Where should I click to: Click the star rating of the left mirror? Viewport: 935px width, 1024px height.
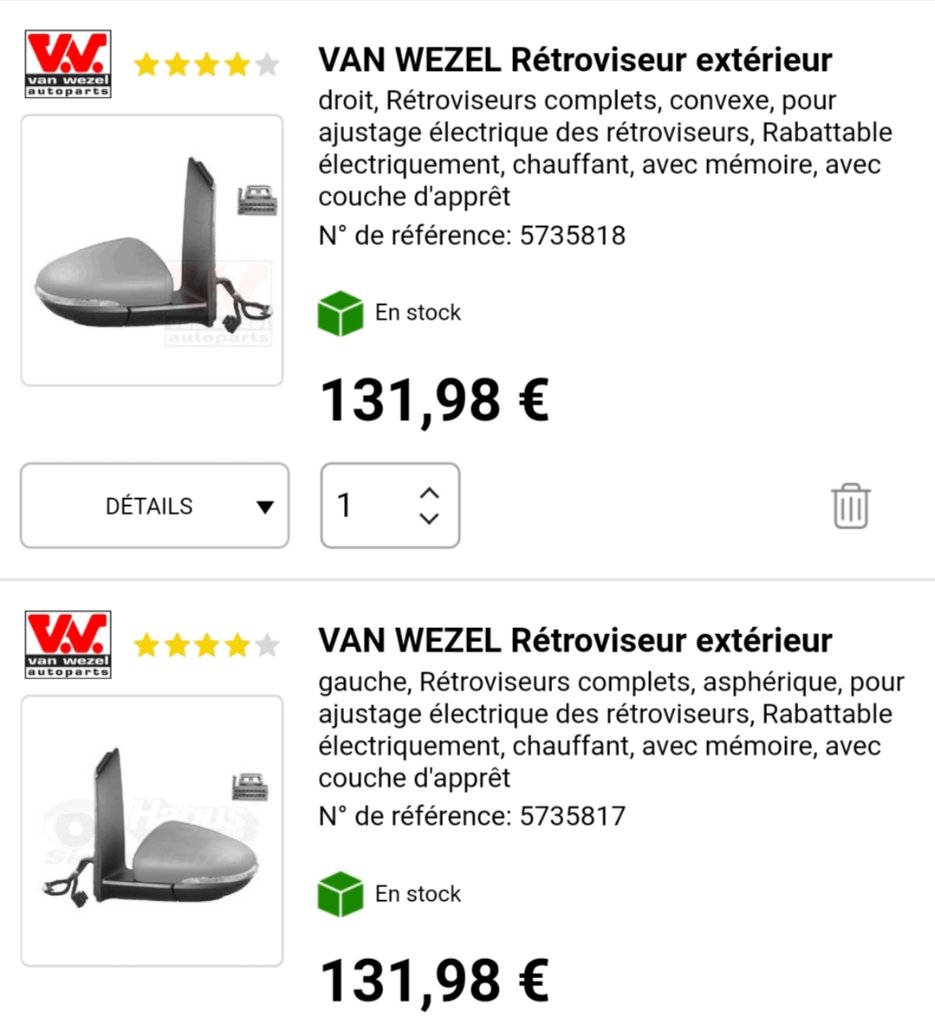pos(206,646)
